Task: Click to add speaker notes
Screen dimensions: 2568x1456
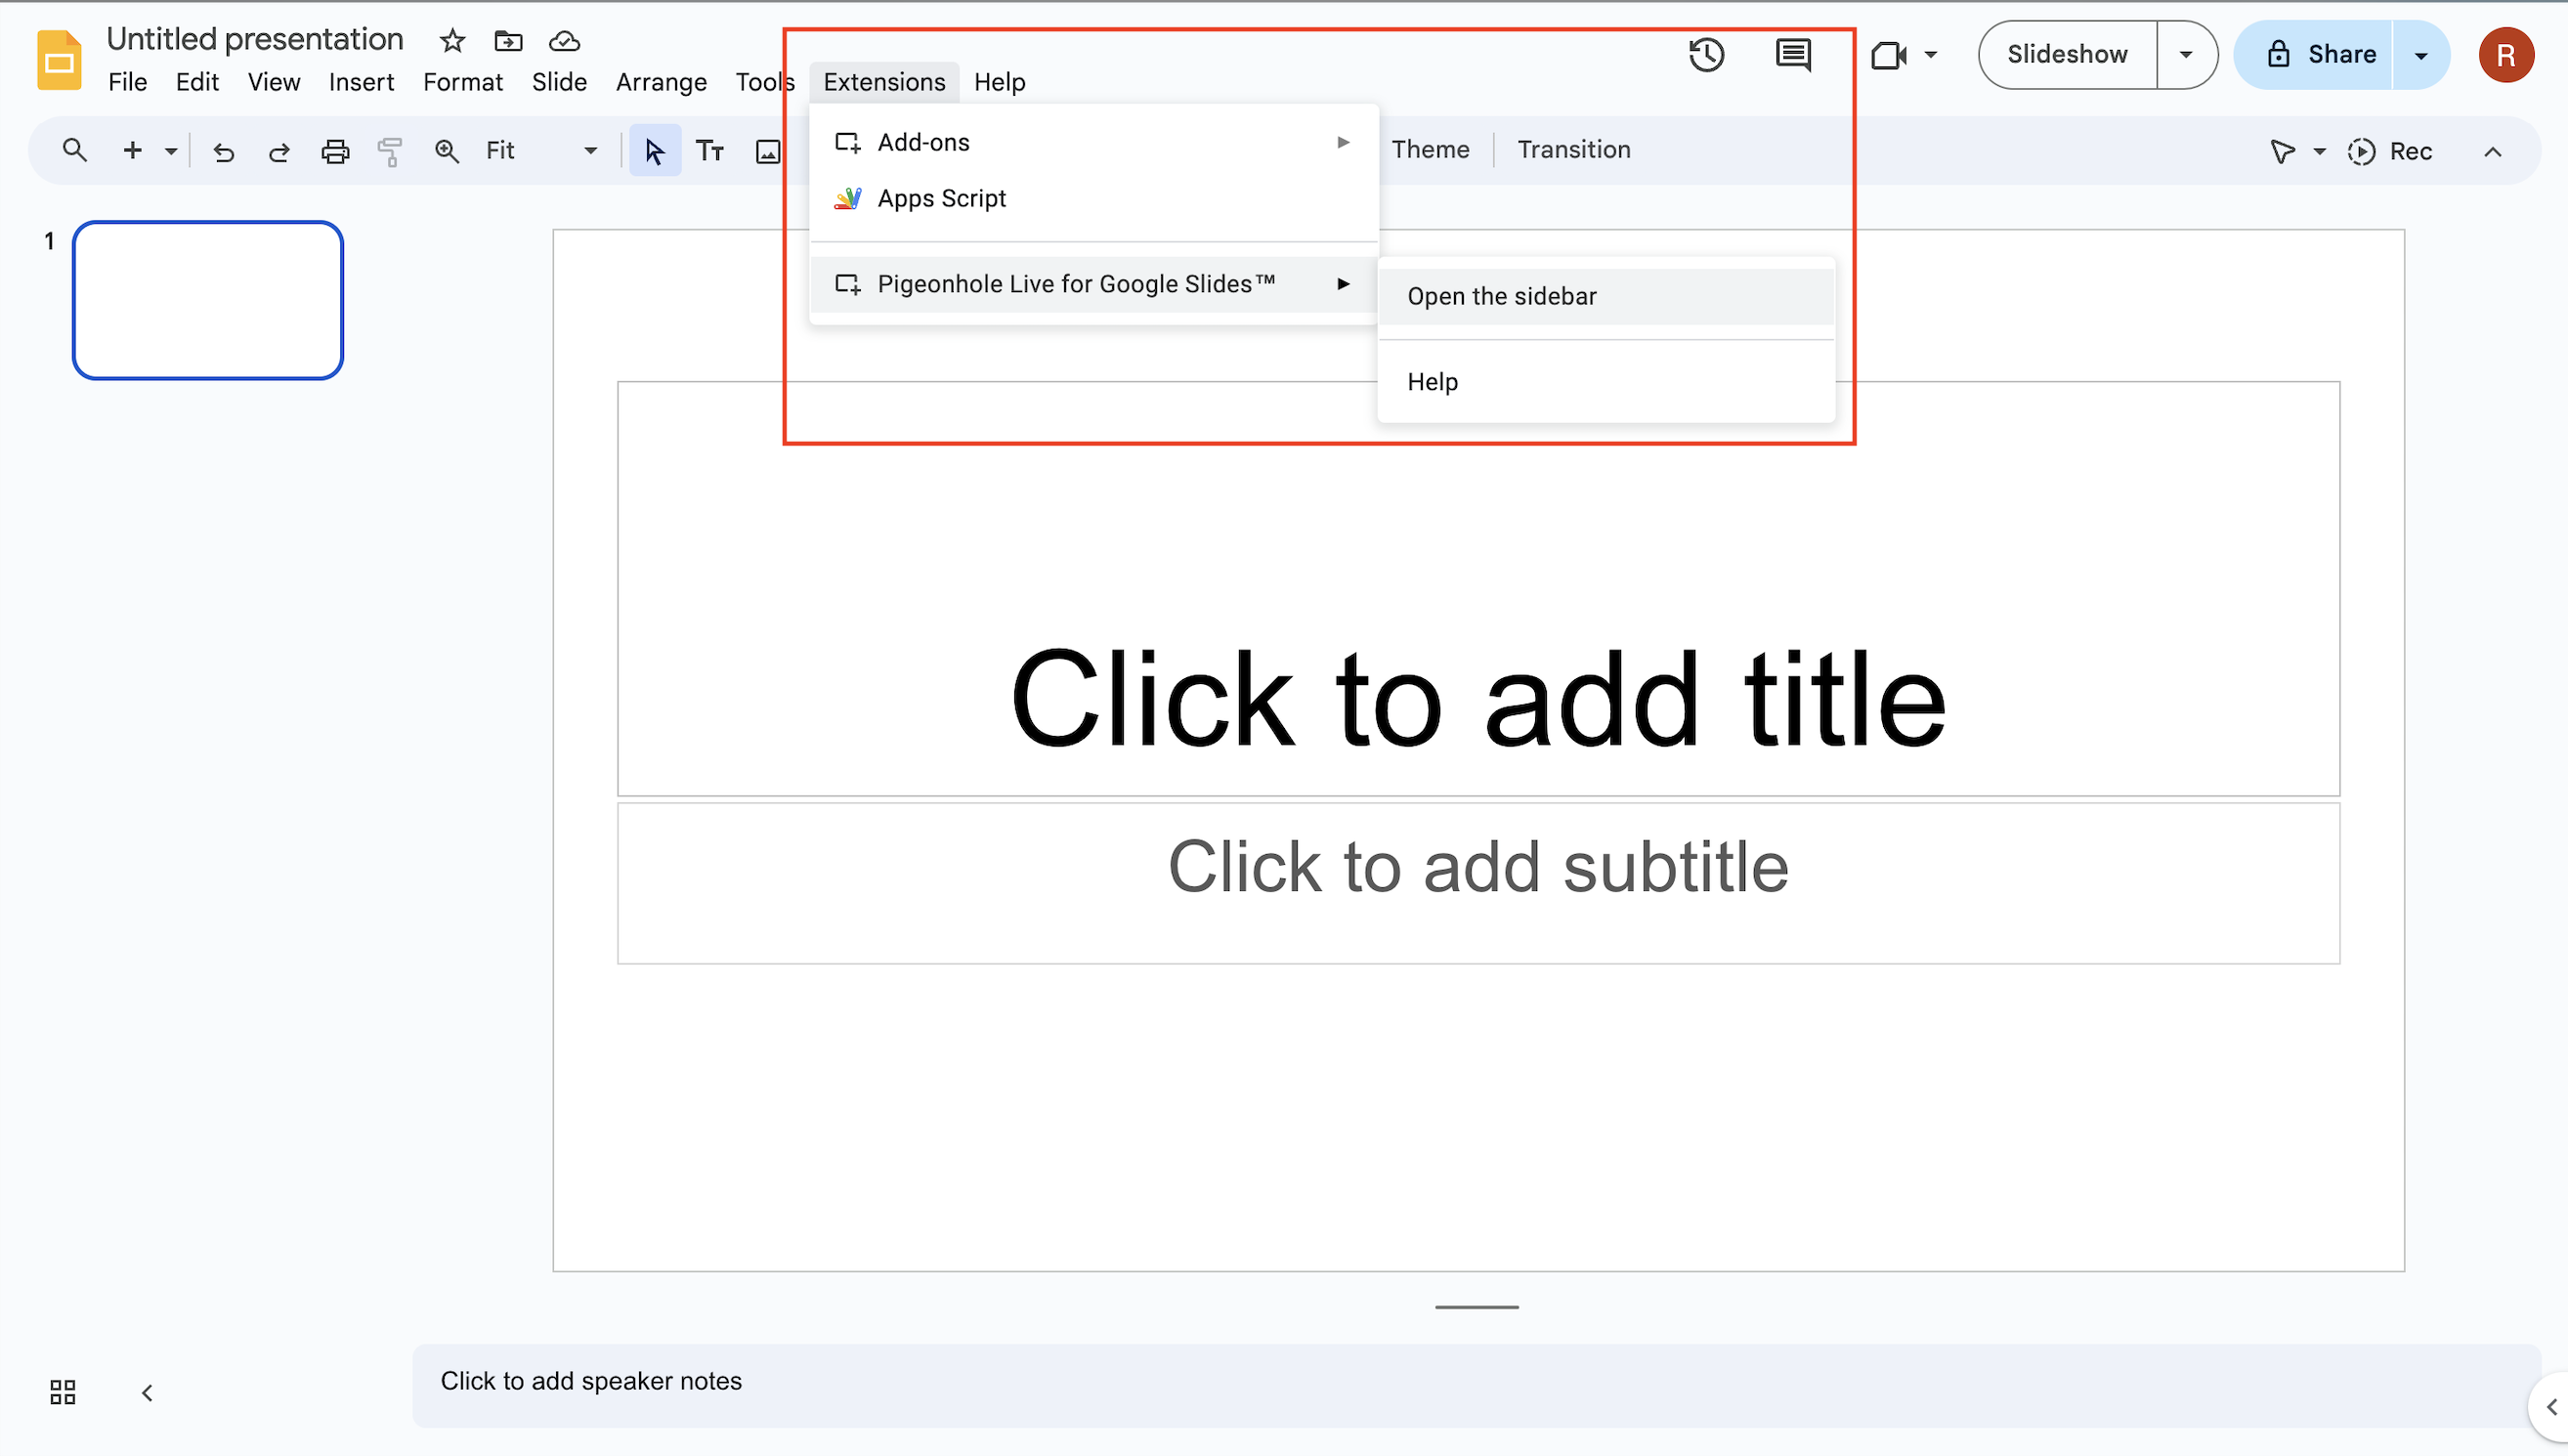Action: (x=1476, y=1385)
